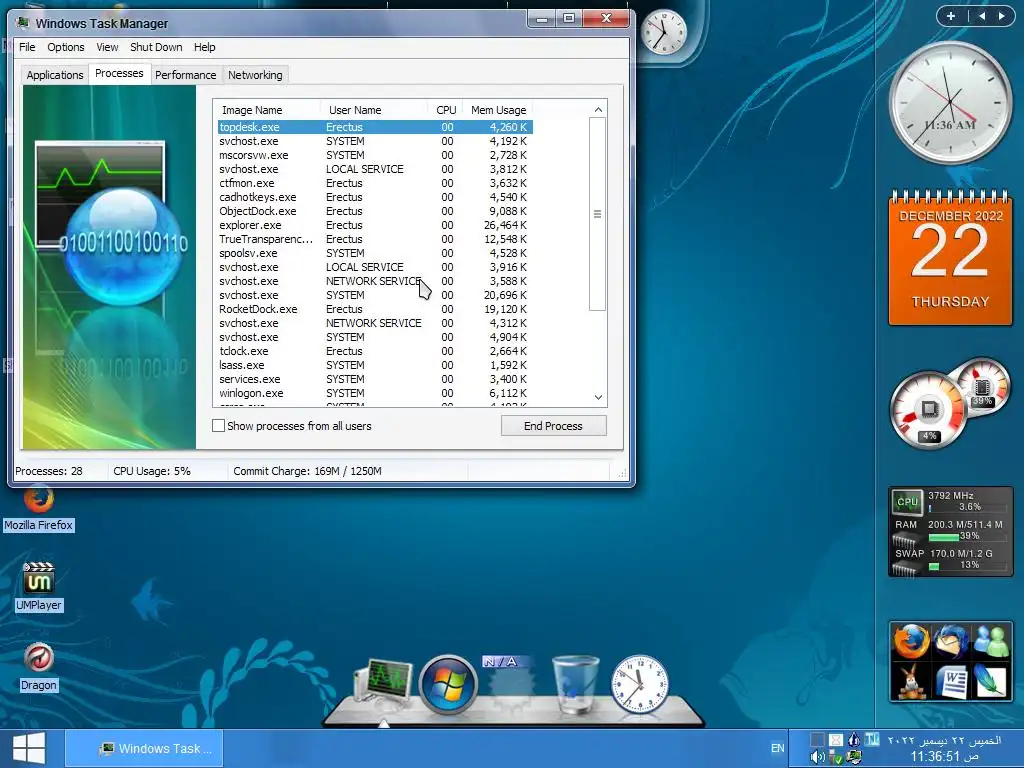Click the clock icon in the dock
This screenshot has height=768, width=1024.
(639, 684)
